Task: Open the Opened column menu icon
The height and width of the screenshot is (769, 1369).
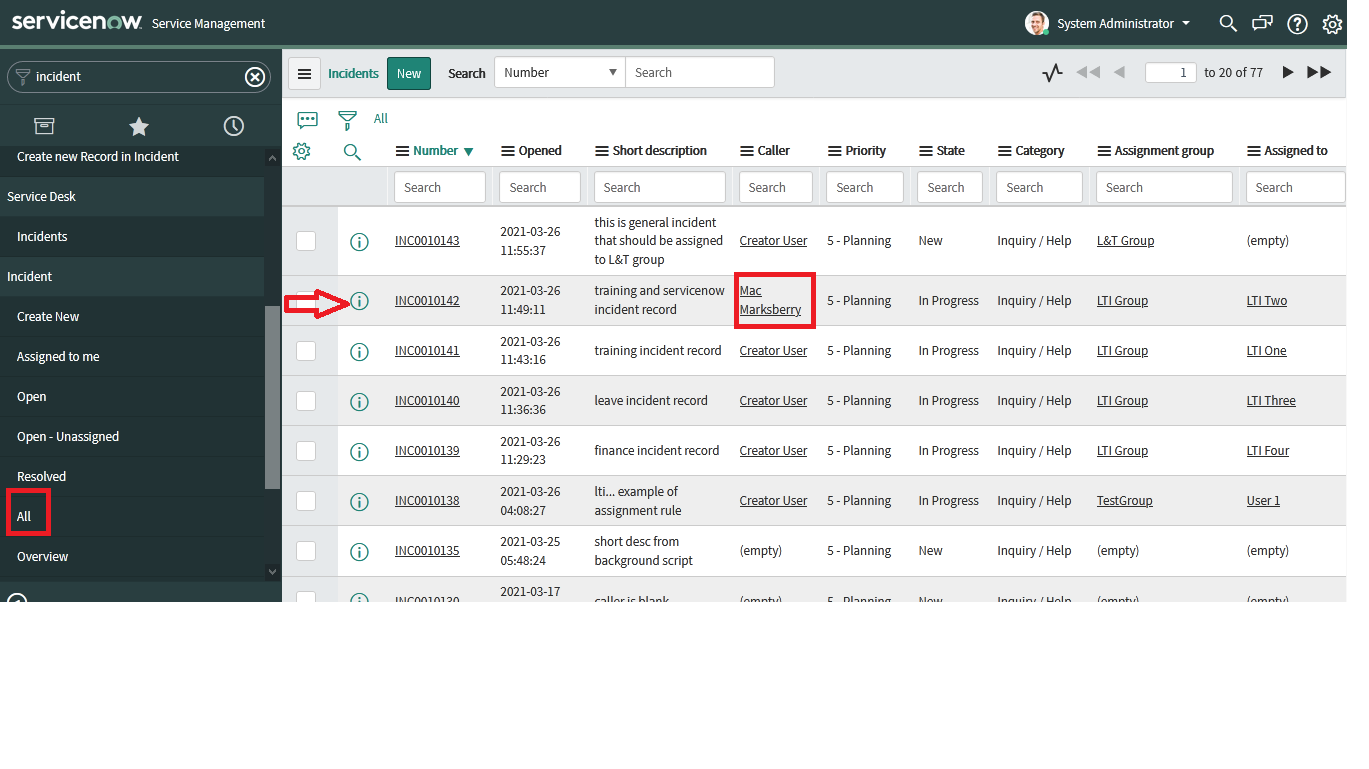Action: 508,151
